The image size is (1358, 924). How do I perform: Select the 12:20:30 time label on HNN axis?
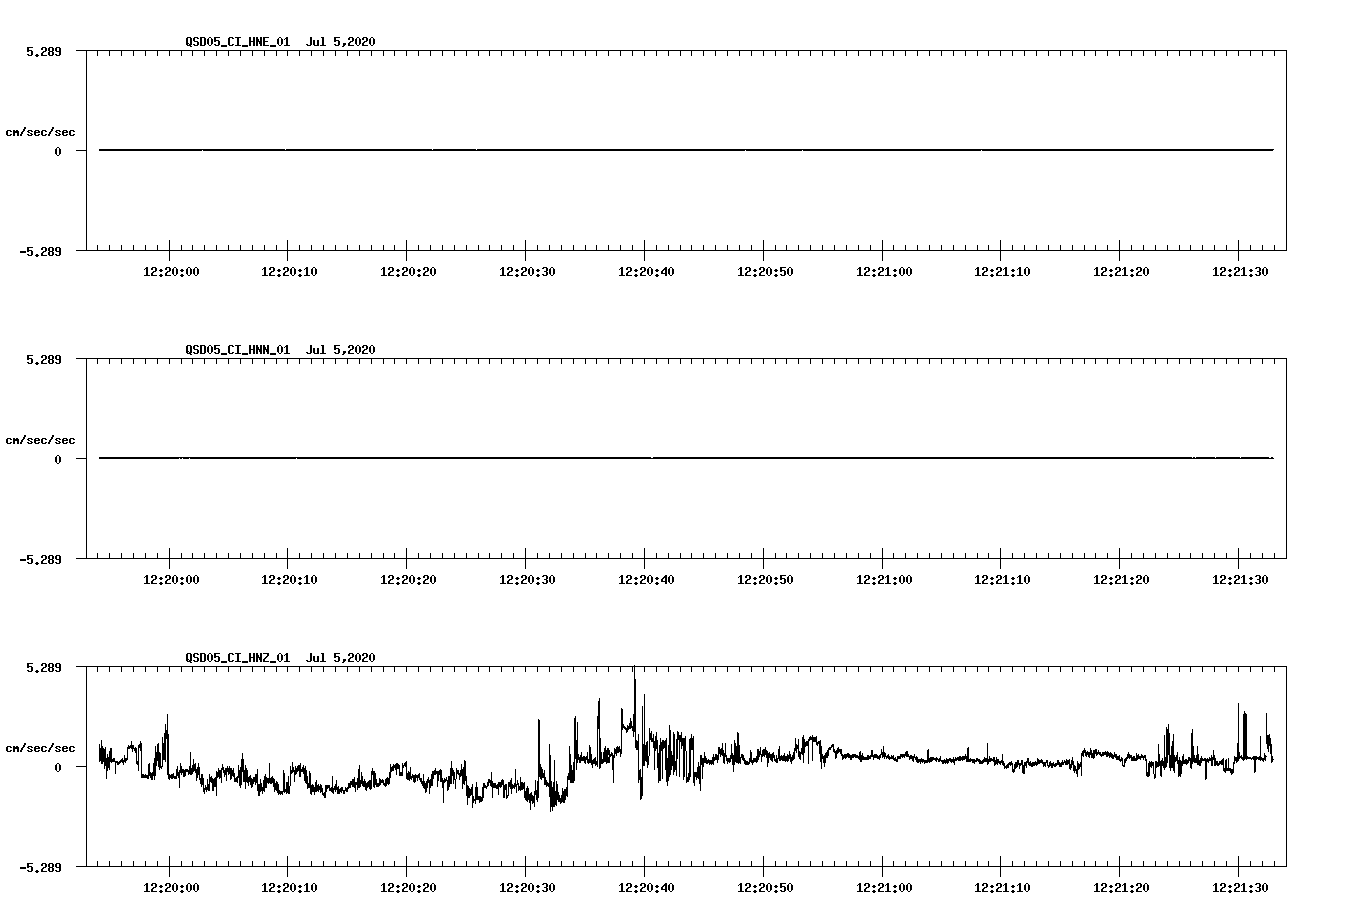click(x=527, y=579)
